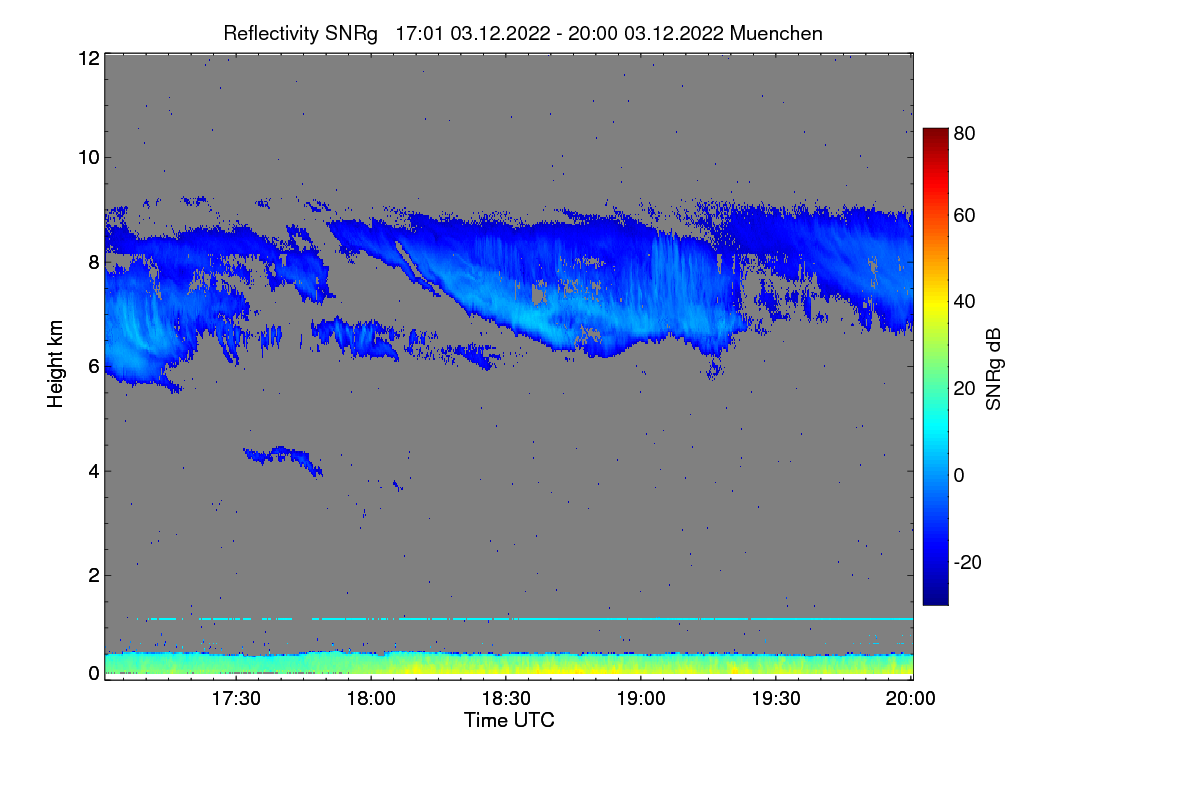
Task: Click the height tick label 2
Action: pos(94,575)
